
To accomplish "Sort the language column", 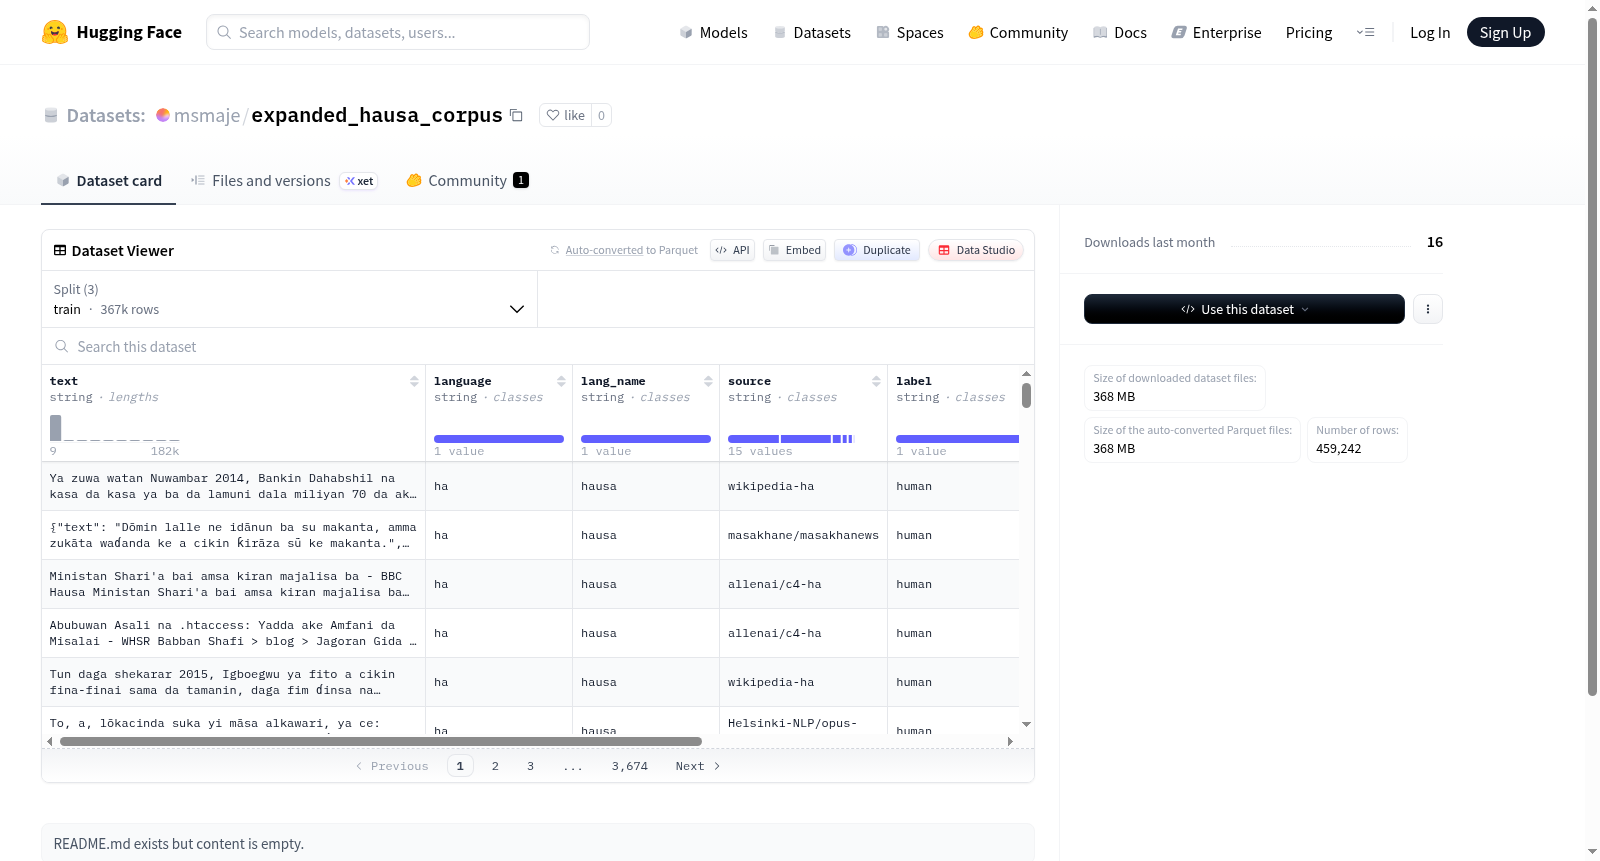I will [x=561, y=381].
